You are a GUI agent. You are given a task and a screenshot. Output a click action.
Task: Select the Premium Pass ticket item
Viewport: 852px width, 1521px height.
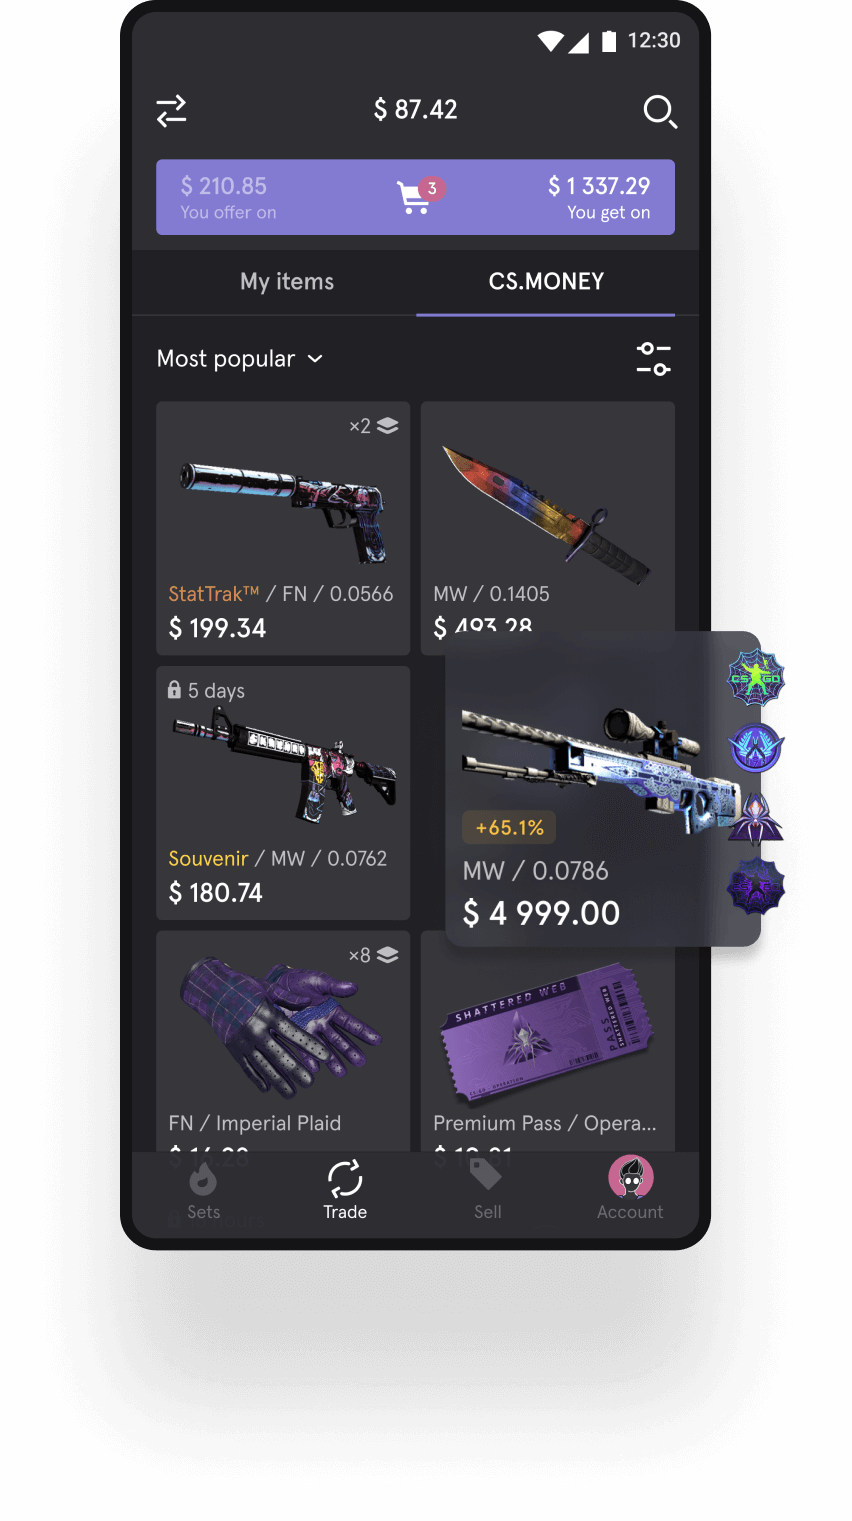548,1040
